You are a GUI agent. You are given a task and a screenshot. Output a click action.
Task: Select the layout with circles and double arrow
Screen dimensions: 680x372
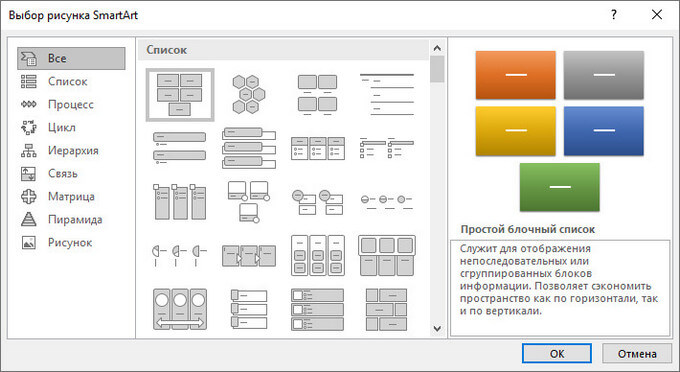point(180,309)
